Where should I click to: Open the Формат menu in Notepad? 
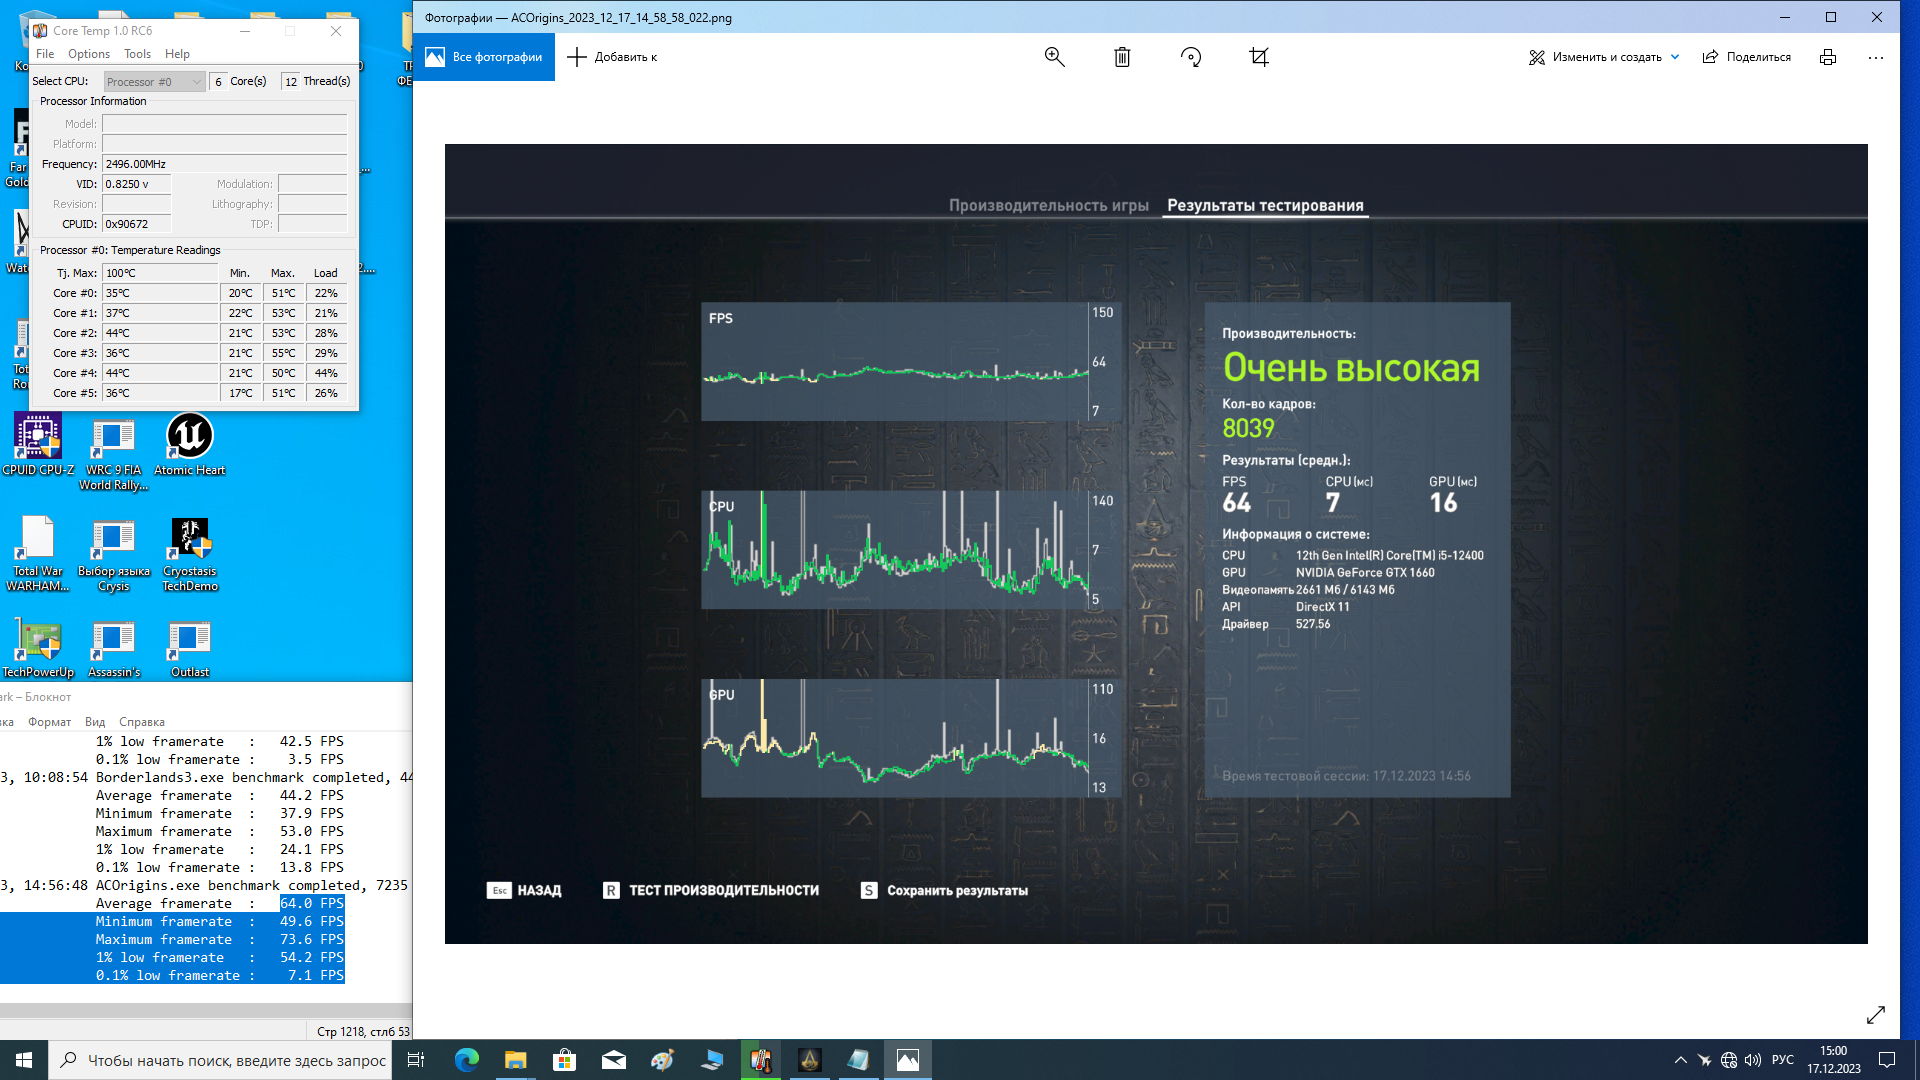(49, 722)
